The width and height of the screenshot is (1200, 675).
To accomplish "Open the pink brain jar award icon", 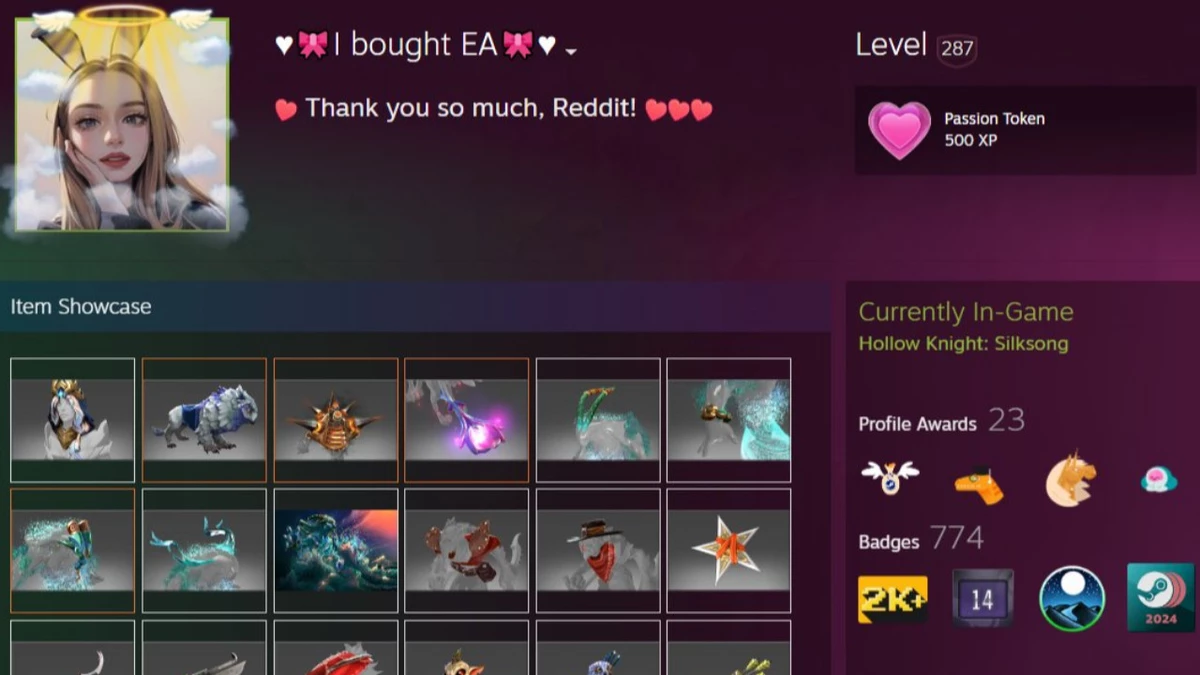I will pyautogui.click(x=1159, y=480).
